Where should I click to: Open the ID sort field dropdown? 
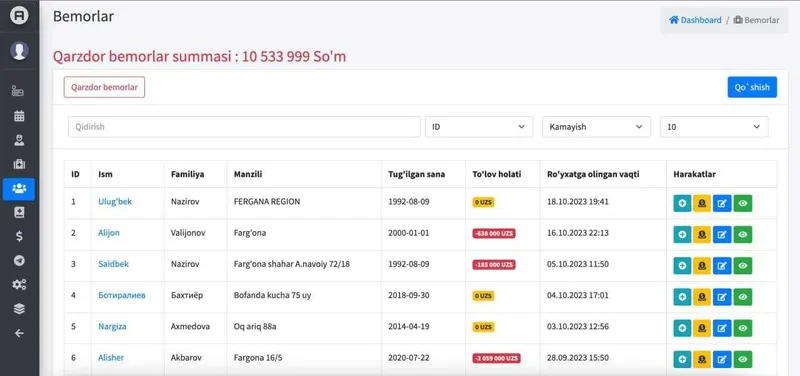[479, 127]
